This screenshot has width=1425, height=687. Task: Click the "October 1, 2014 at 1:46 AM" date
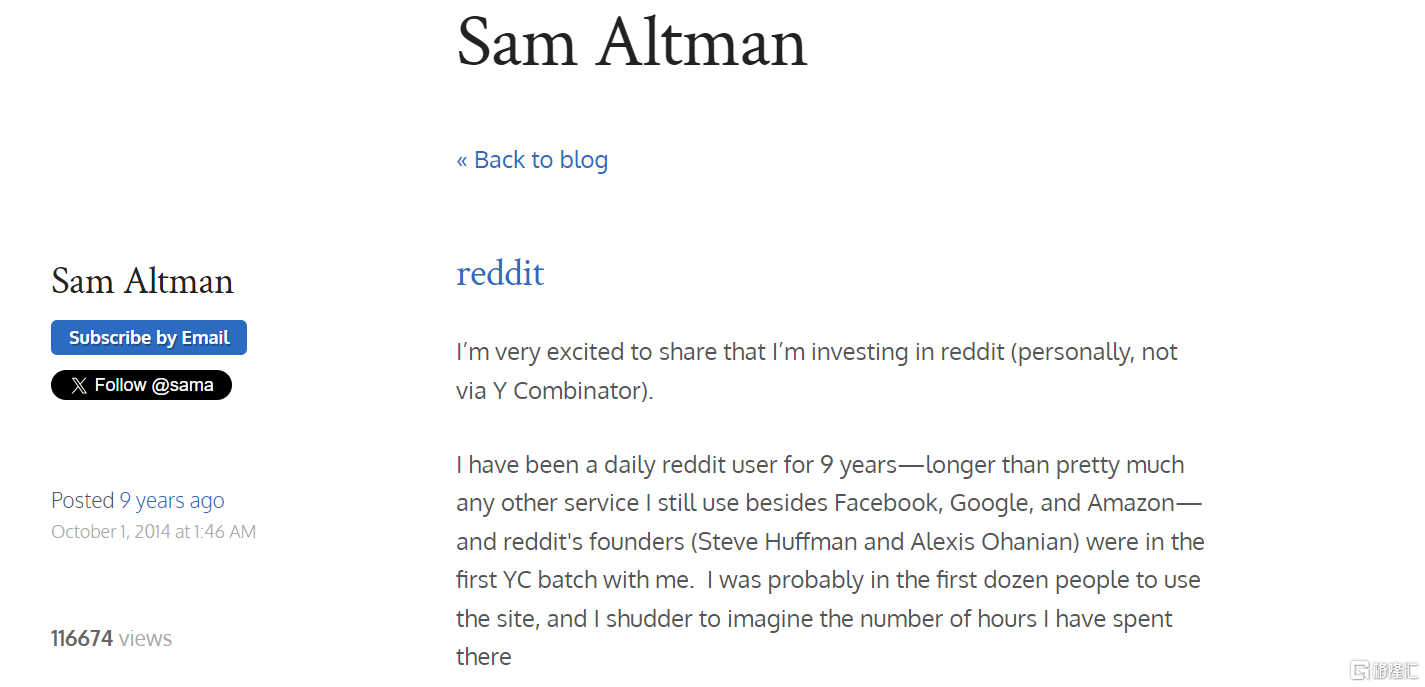tap(153, 532)
